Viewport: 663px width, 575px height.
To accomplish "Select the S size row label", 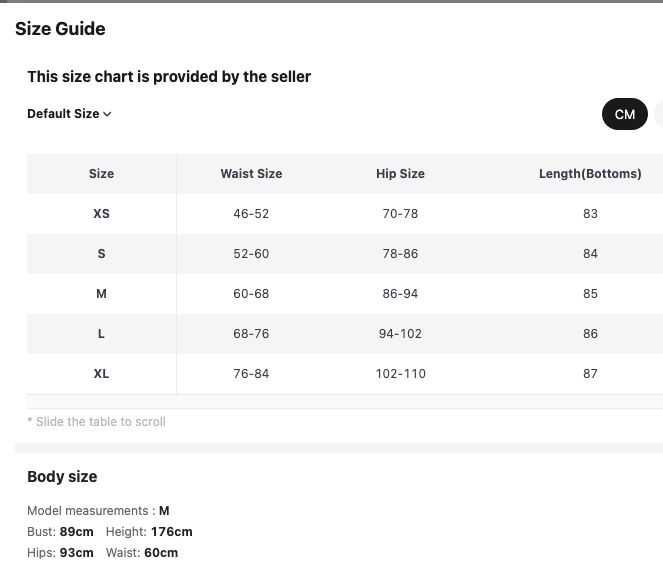I will point(101,254).
